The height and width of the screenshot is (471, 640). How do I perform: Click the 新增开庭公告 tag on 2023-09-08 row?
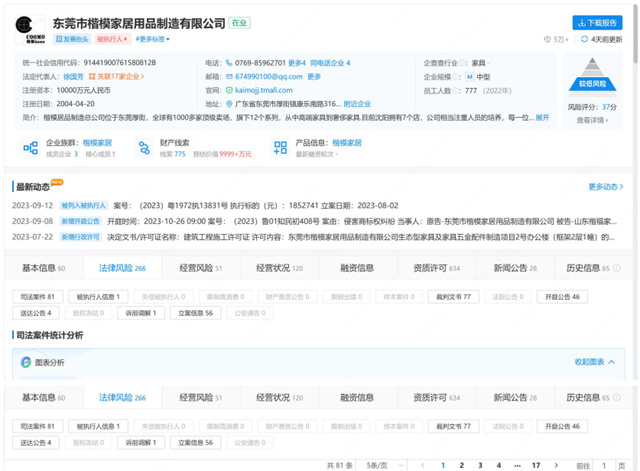coord(80,221)
